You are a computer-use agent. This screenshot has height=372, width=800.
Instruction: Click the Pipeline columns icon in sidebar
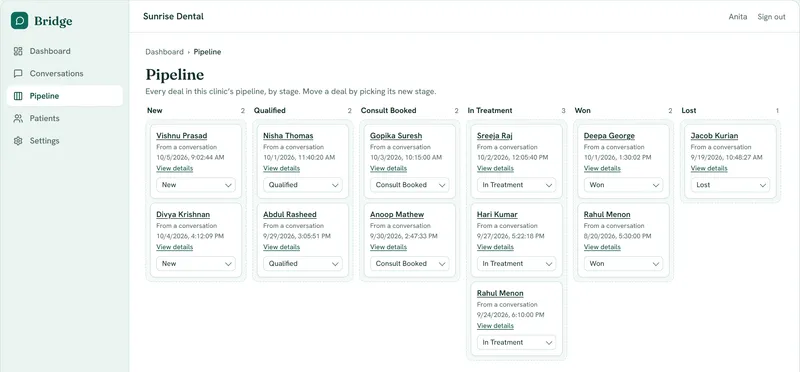click(x=18, y=96)
